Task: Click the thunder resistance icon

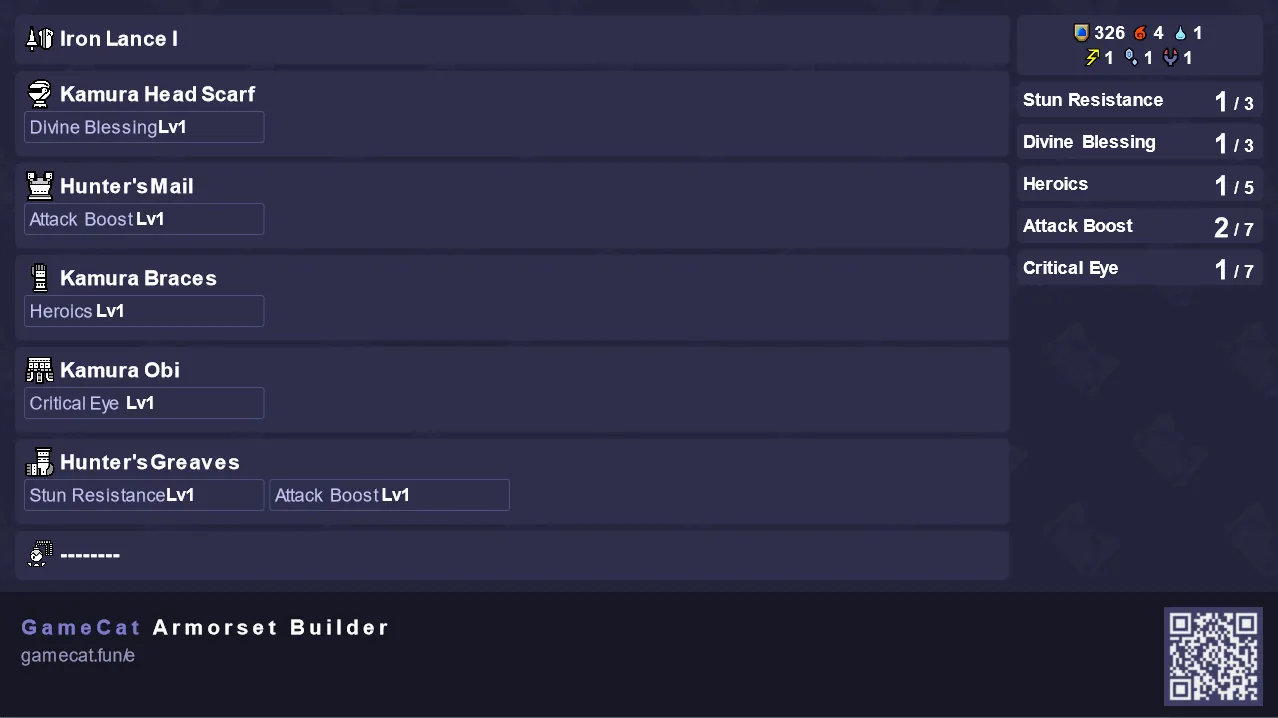Action: tap(1092, 58)
